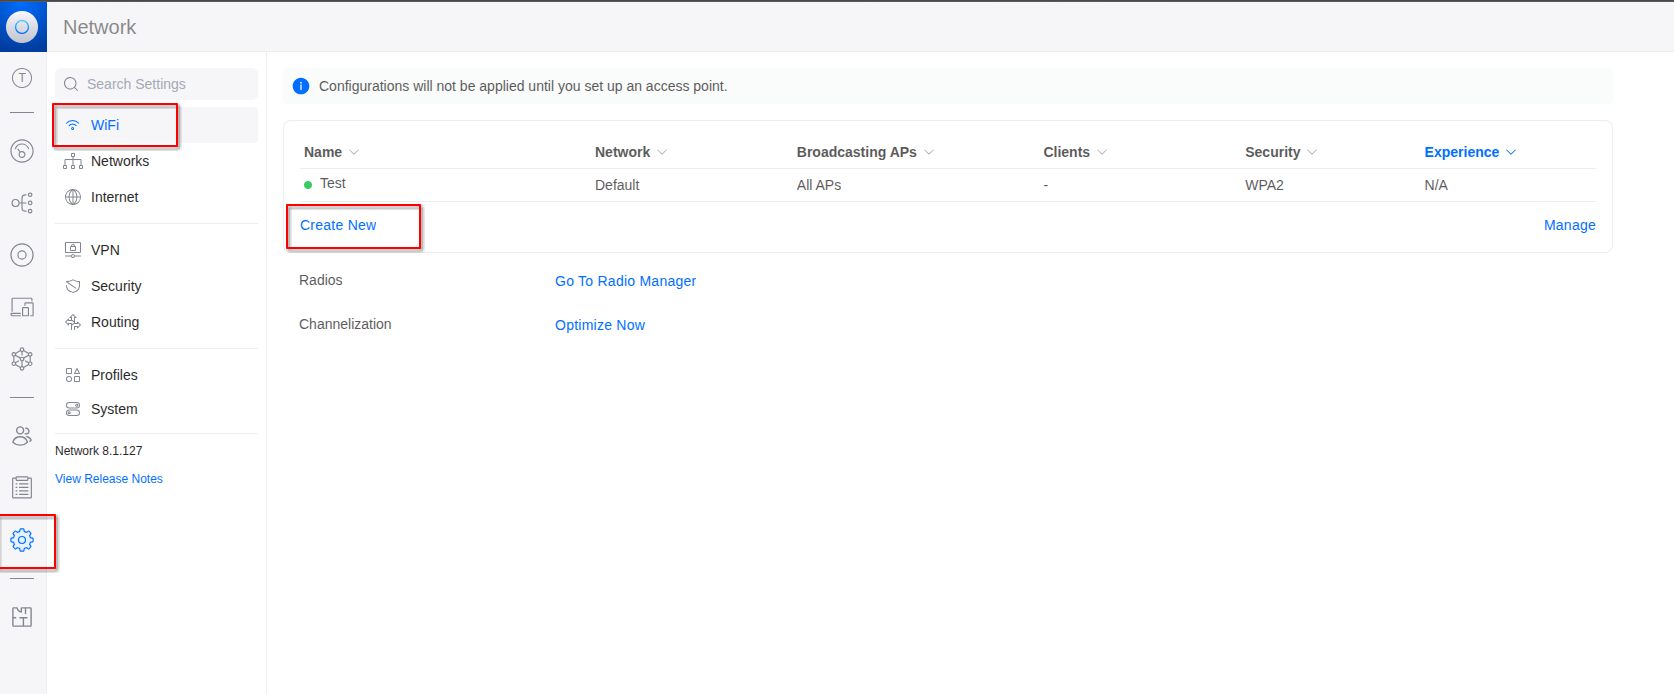Click the System icon in the sidebar
The image size is (1674, 694).
[73, 409]
